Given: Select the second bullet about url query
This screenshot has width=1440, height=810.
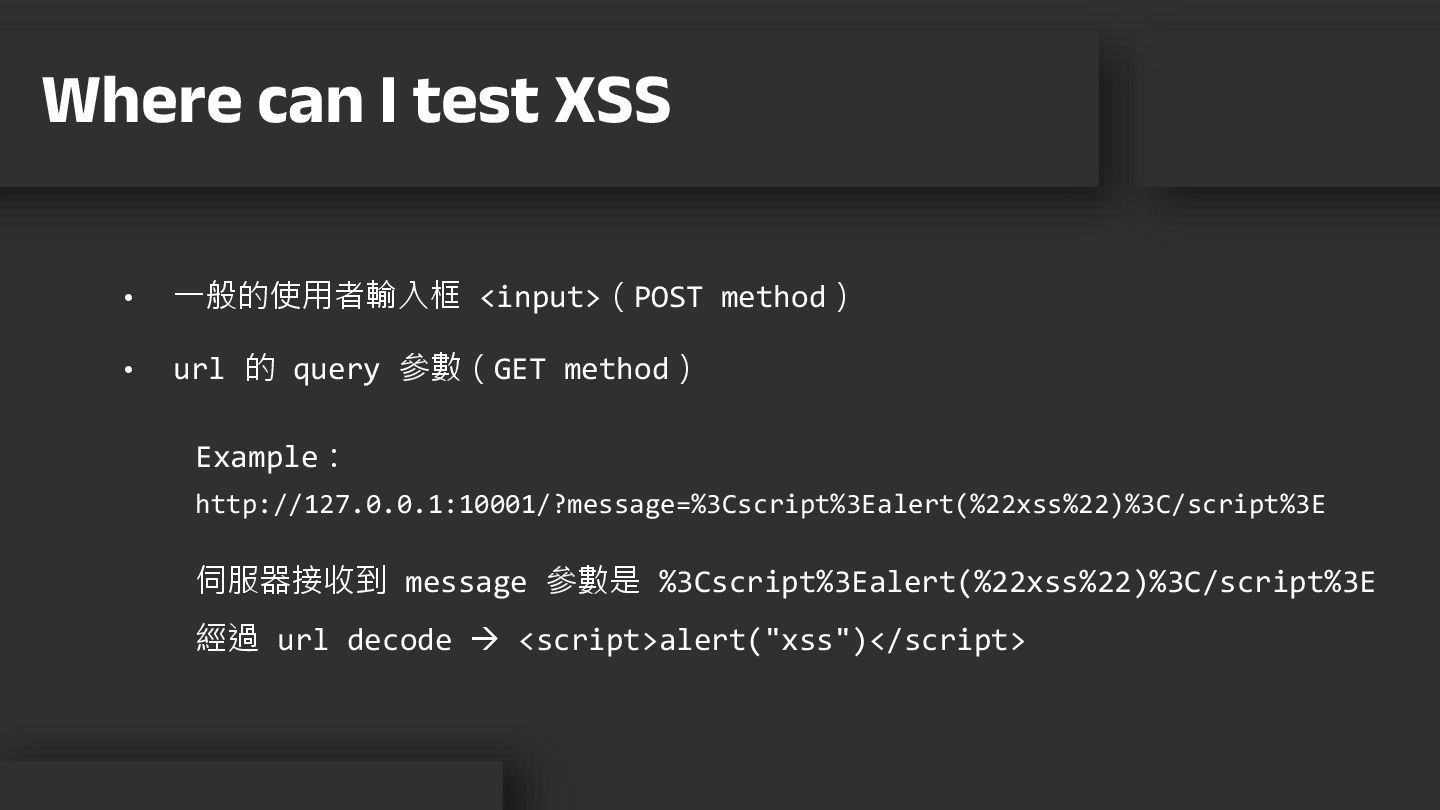Looking at the screenshot, I should point(432,369).
